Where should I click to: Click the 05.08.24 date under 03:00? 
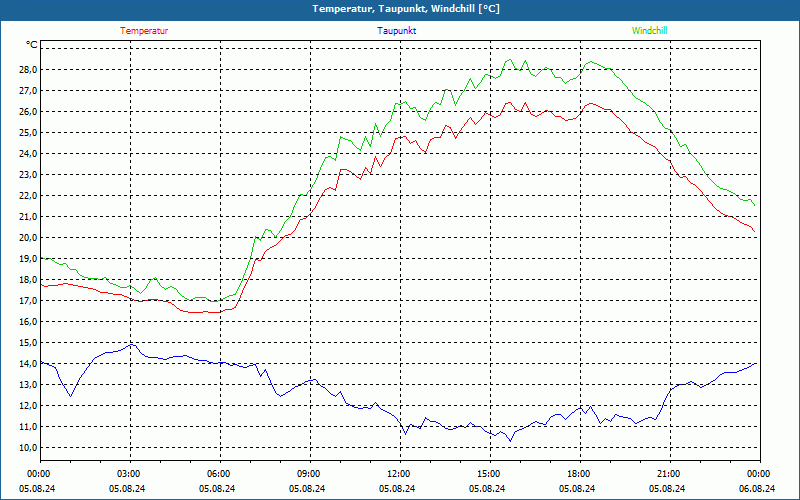coord(127,488)
